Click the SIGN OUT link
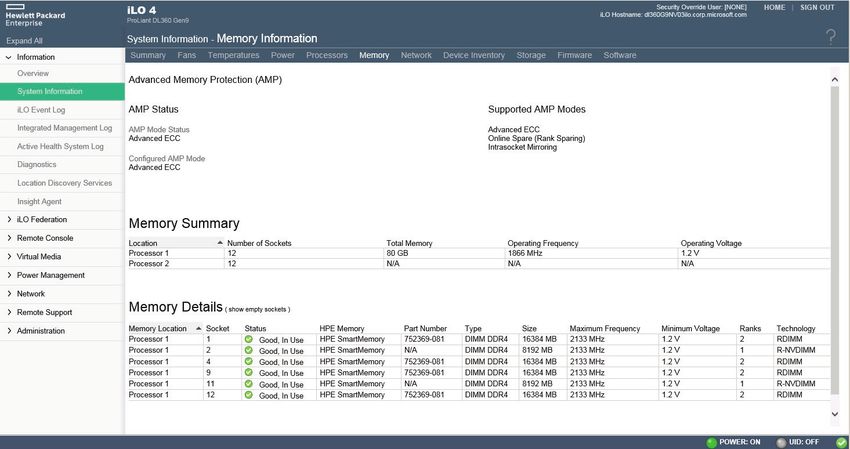This screenshot has width=850, height=449. pyautogui.click(x=817, y=8)
